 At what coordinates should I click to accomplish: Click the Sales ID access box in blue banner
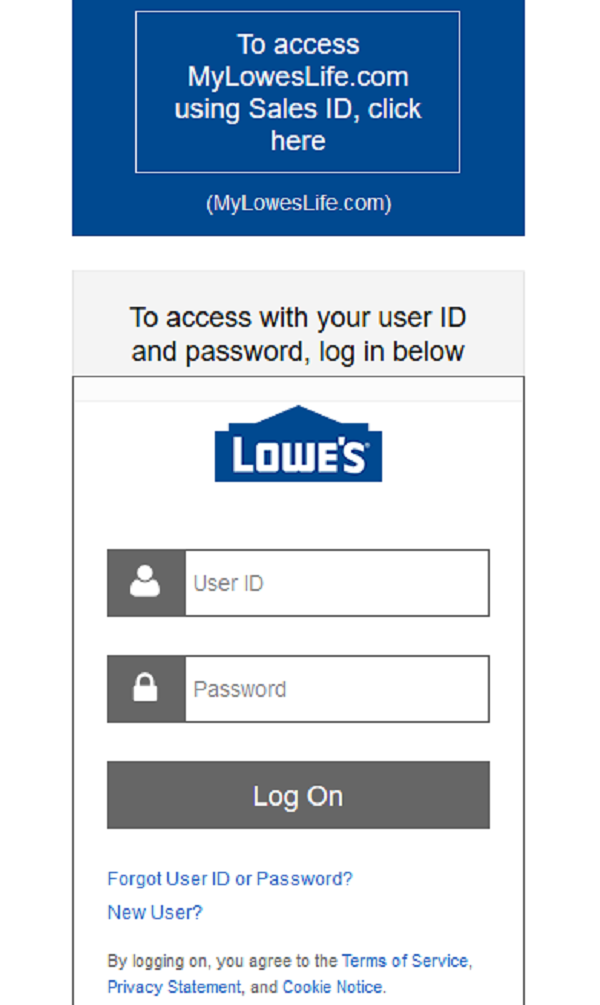tap(298, 91)
